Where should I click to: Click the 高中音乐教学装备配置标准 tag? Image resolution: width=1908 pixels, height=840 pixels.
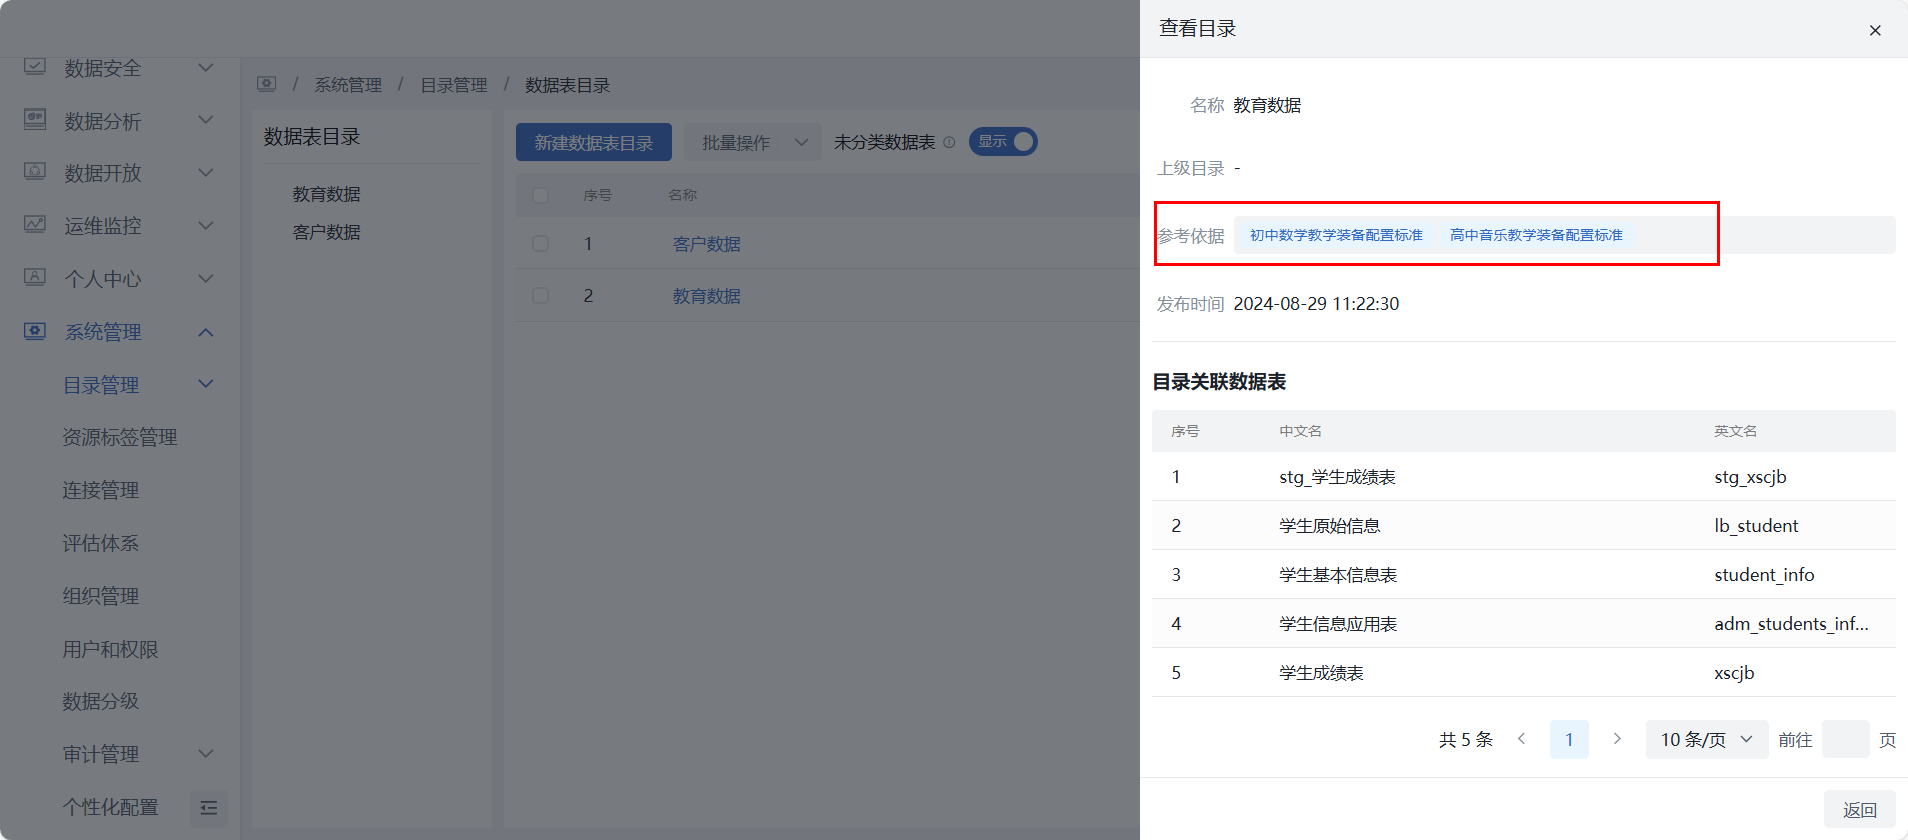[x=1536, y=235]
